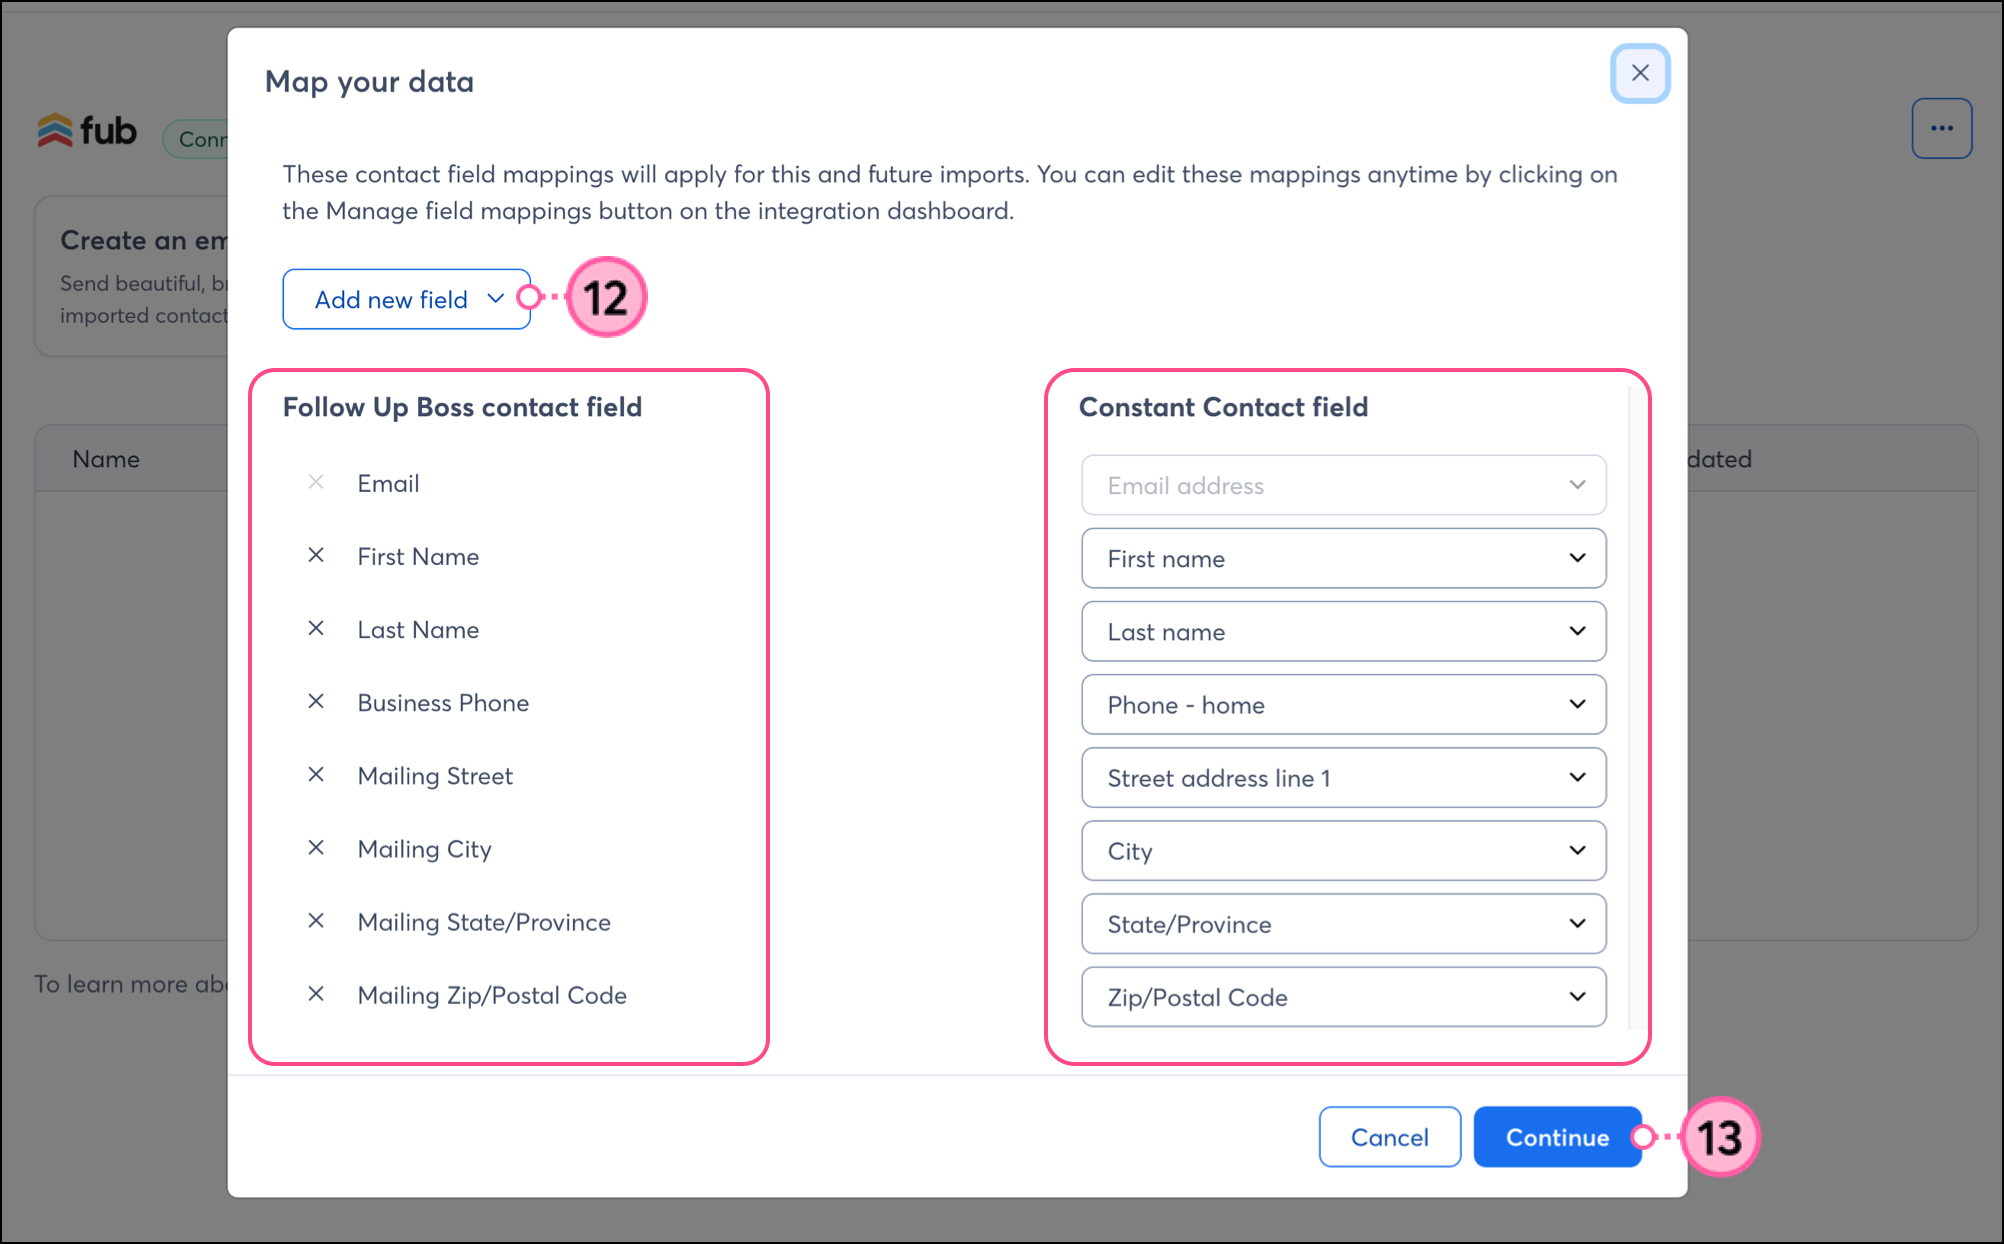Open the three-dots more options menu
The width and height of the screenshot is (2004, 1244).
point(1942,128)
